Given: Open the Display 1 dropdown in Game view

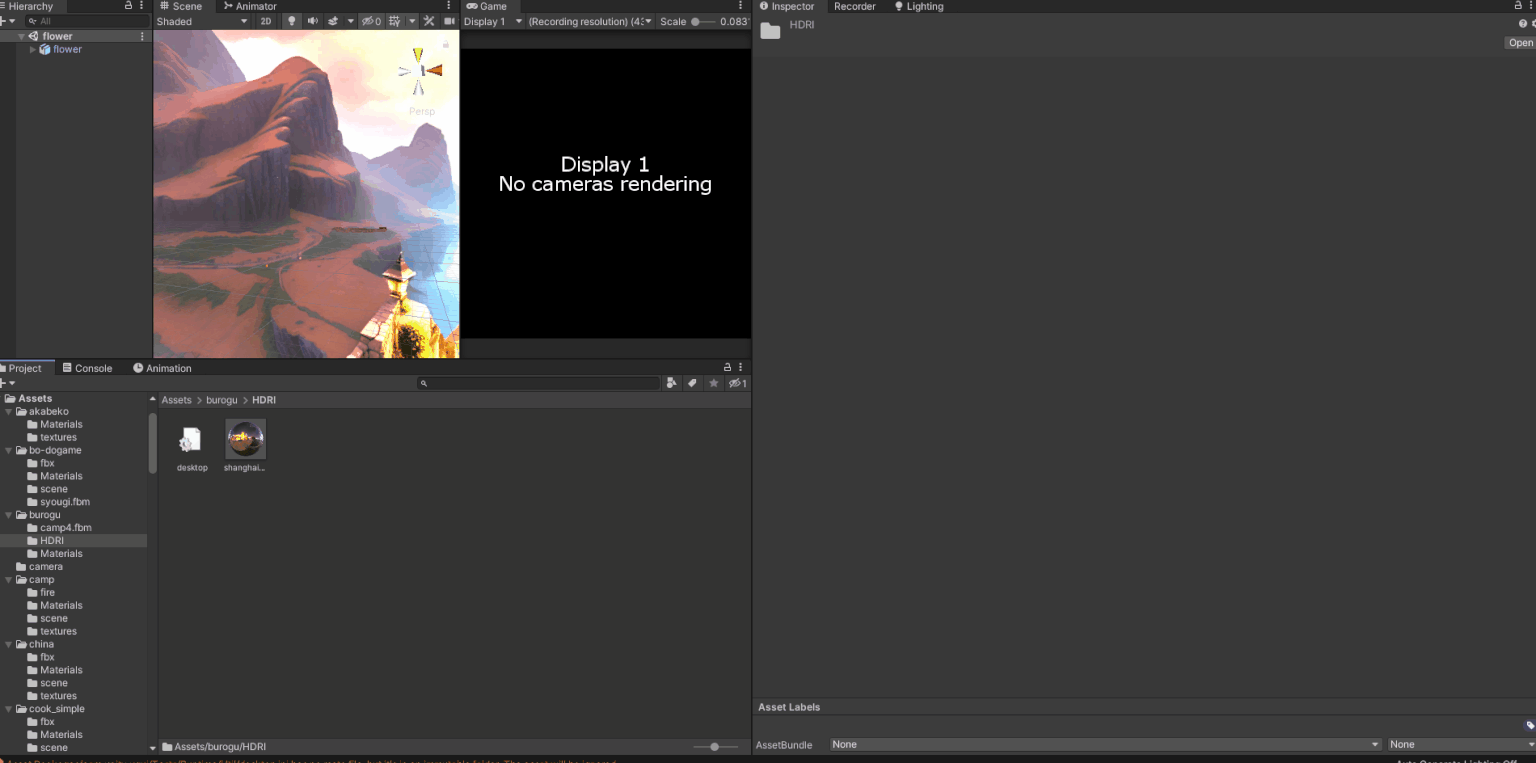Looking at the screenshot, I should [490, 21].
